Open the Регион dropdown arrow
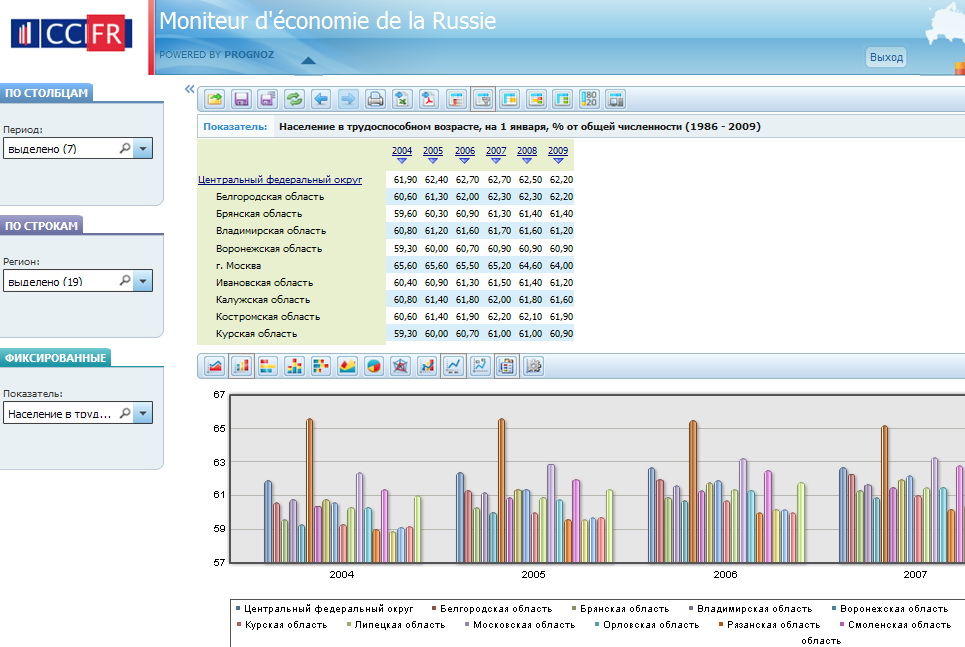Viewport: 965px width, 647px height. 143,282
